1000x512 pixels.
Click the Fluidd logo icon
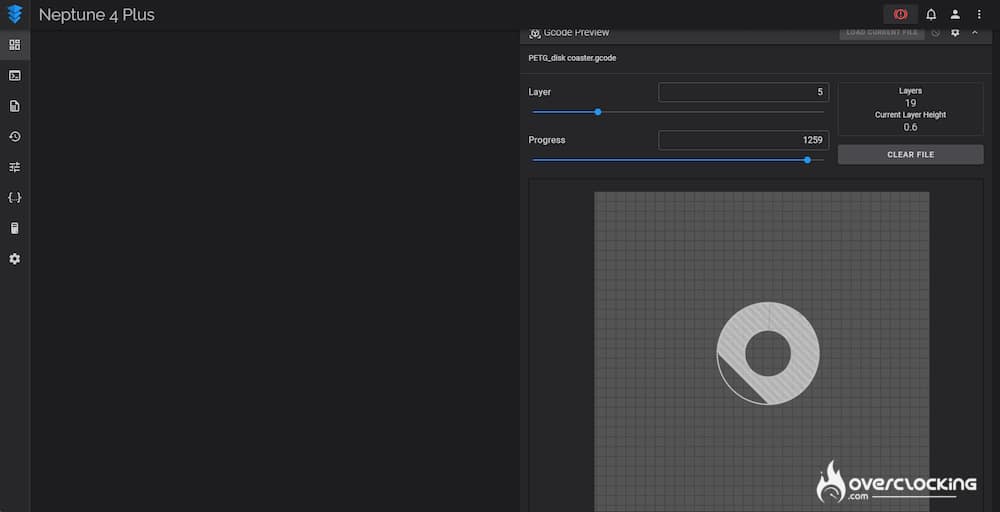(14, 15)
